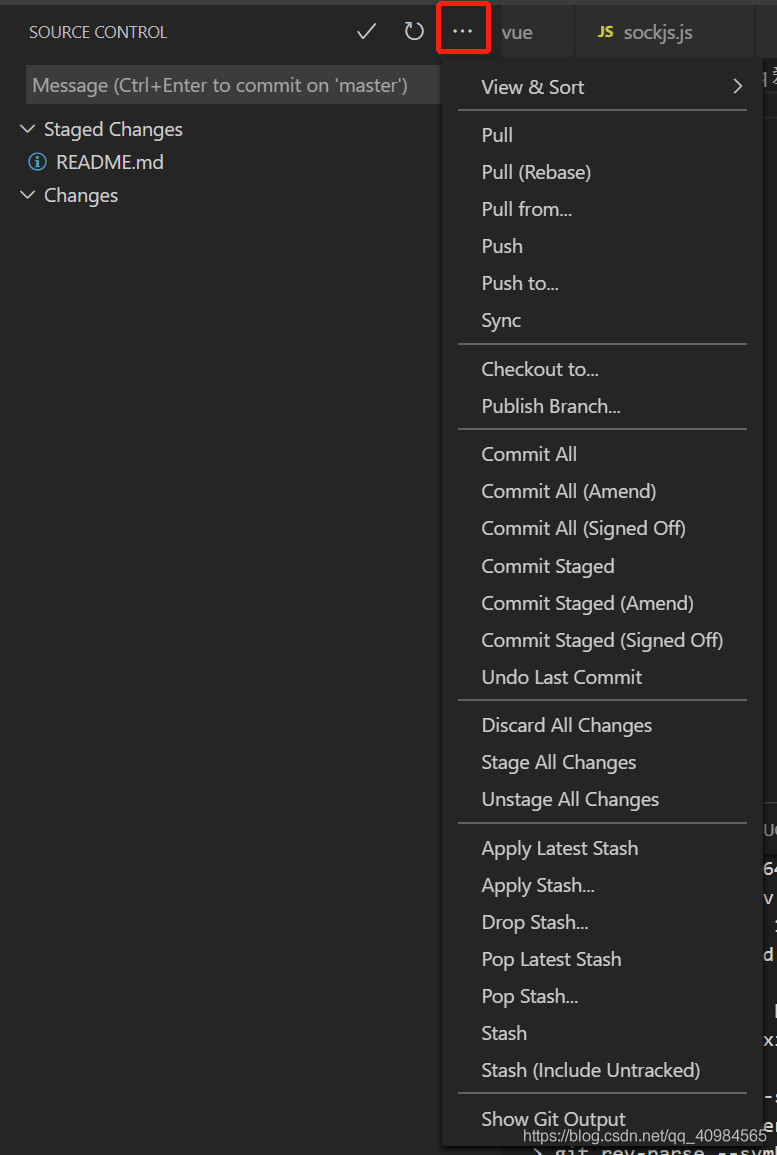Choose Commit All from the menu
Image resolution: width=777 pixels, height=1155 pixels.
[529, 453]
